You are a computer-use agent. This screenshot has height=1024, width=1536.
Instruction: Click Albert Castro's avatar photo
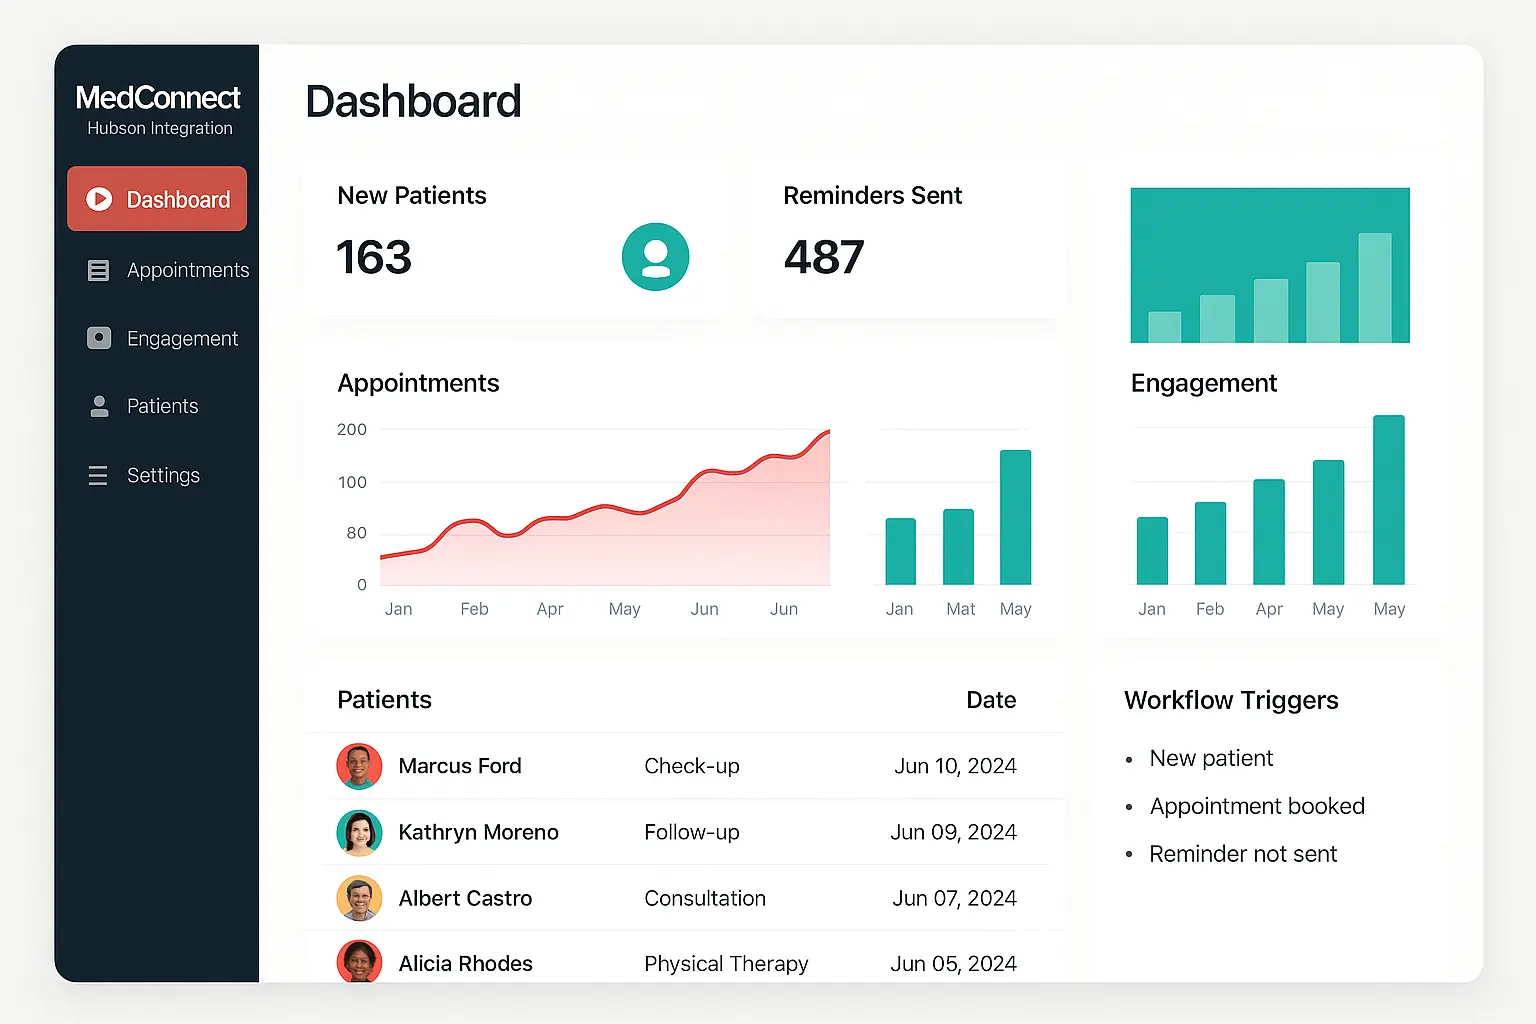pos(359,898)
